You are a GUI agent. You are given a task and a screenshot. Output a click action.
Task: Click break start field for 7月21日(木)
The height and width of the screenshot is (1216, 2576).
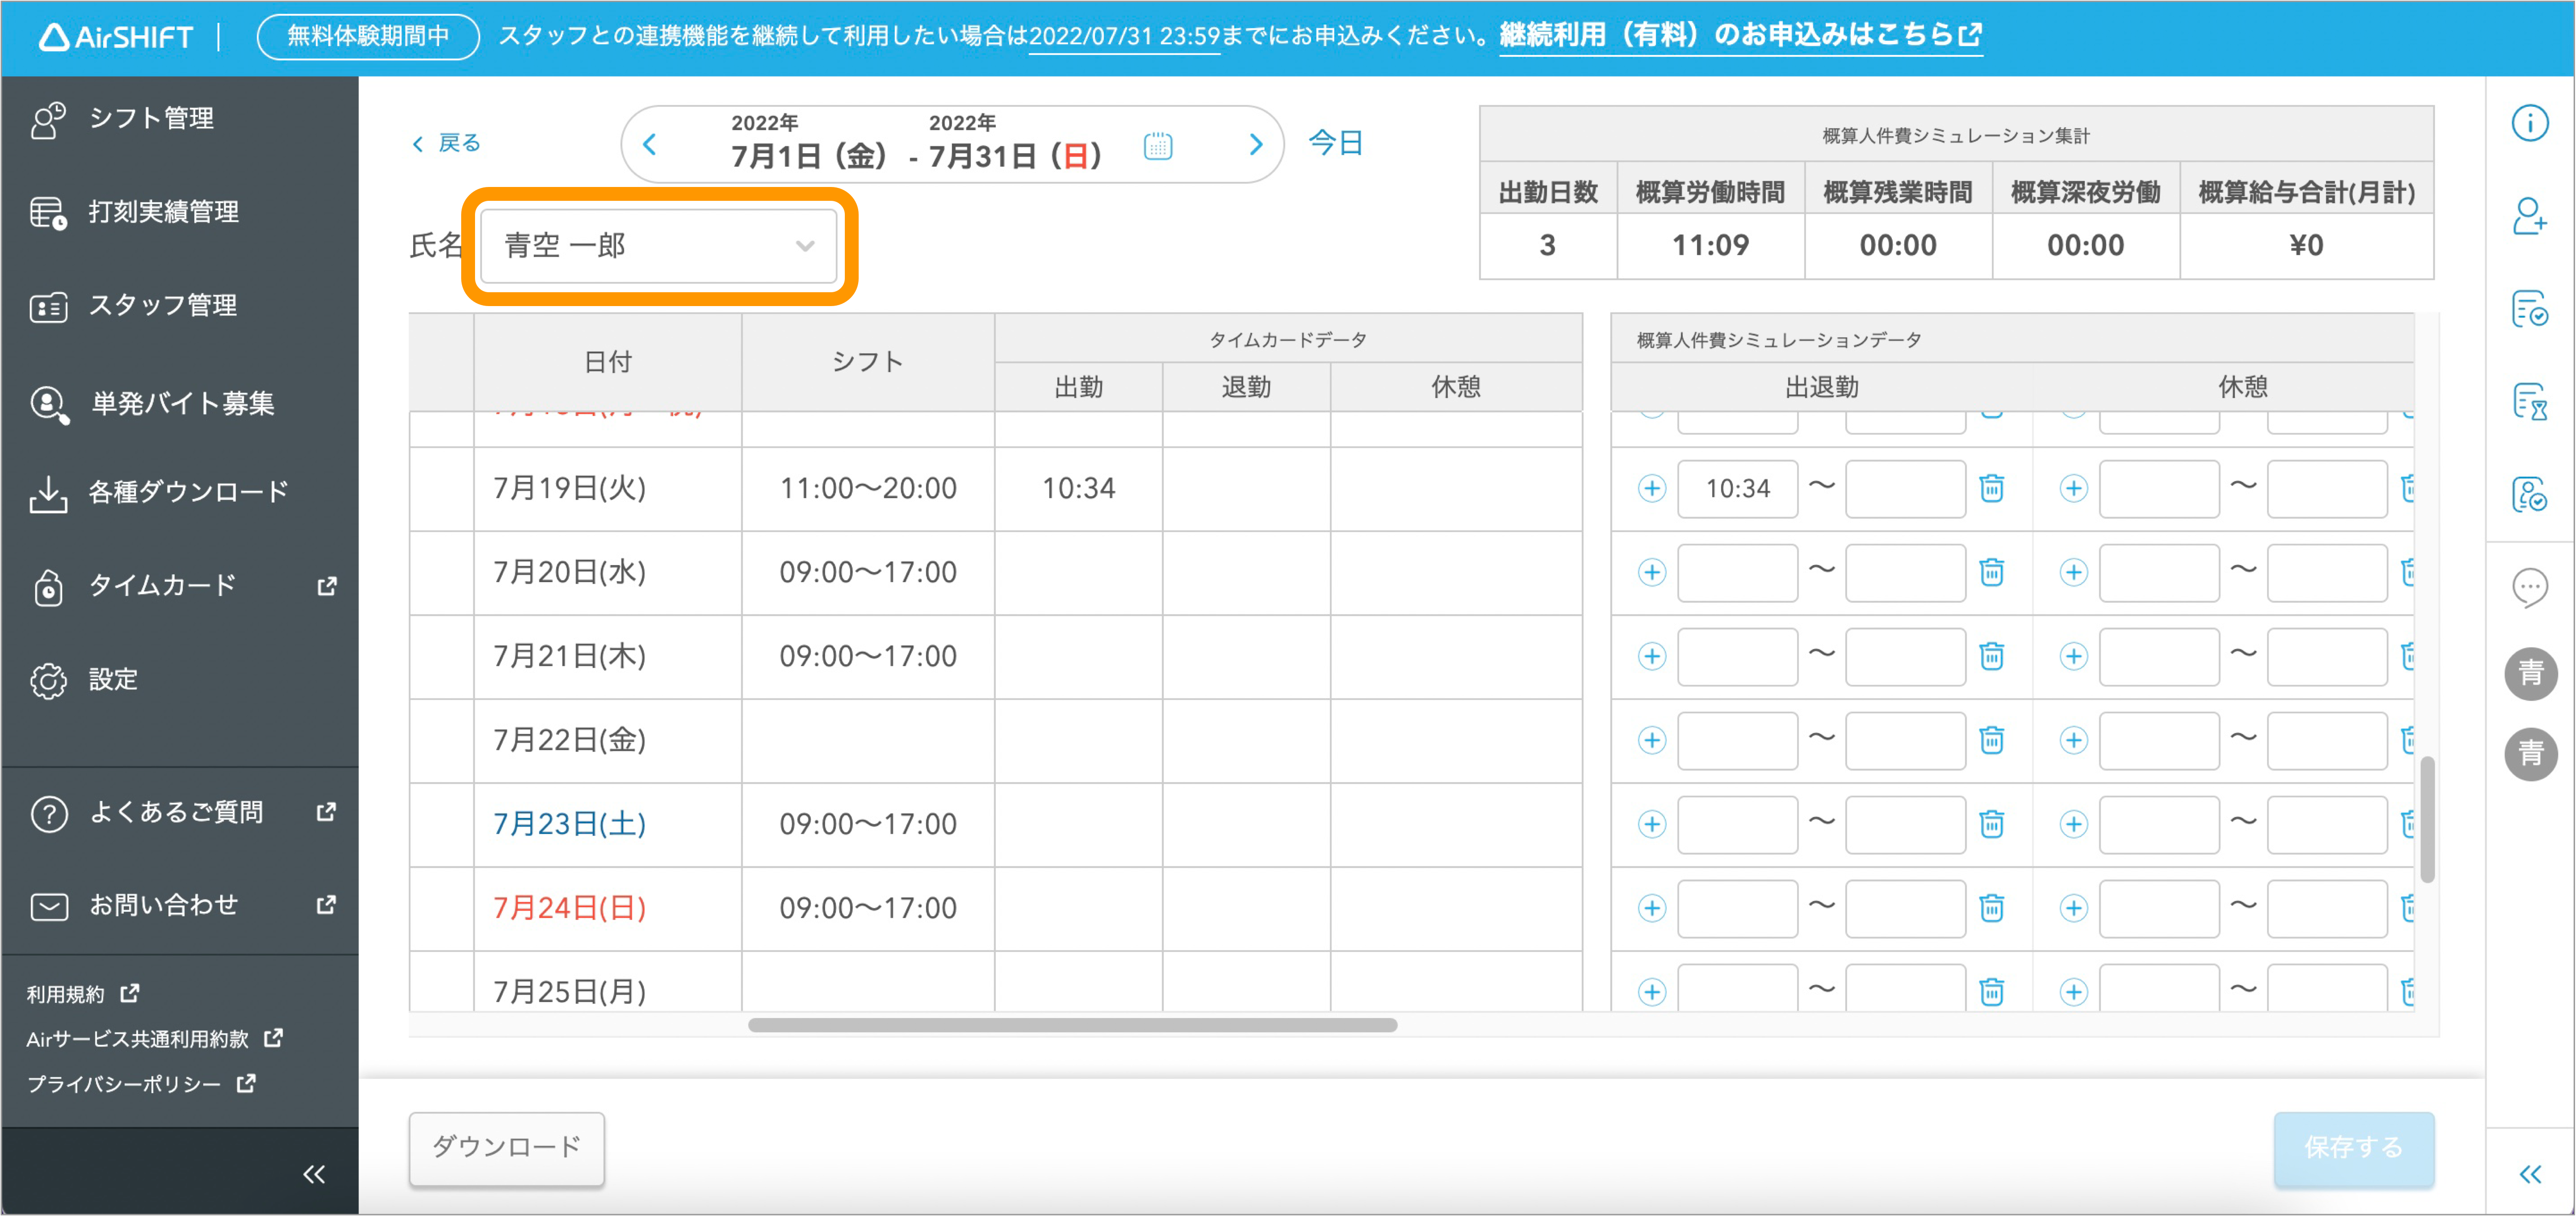point(2160,657)
